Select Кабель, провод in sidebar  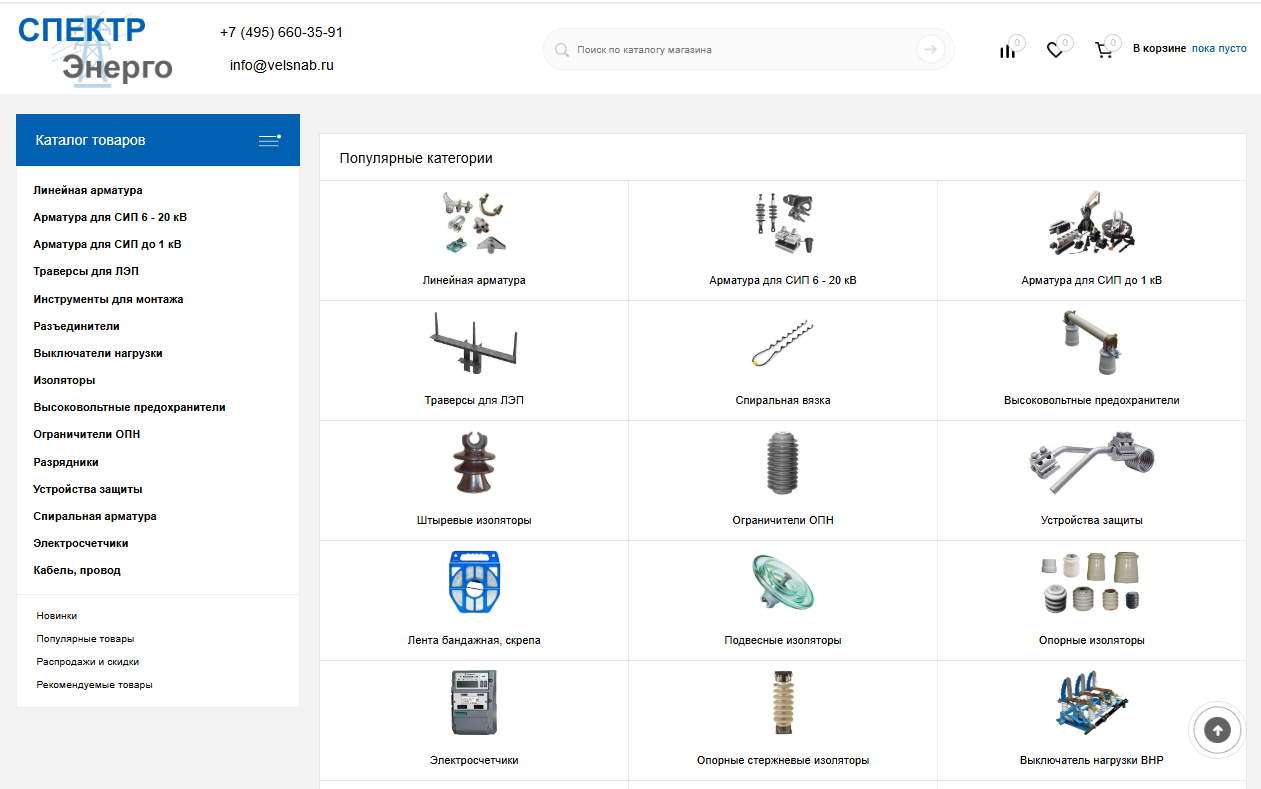pos(77,570)
